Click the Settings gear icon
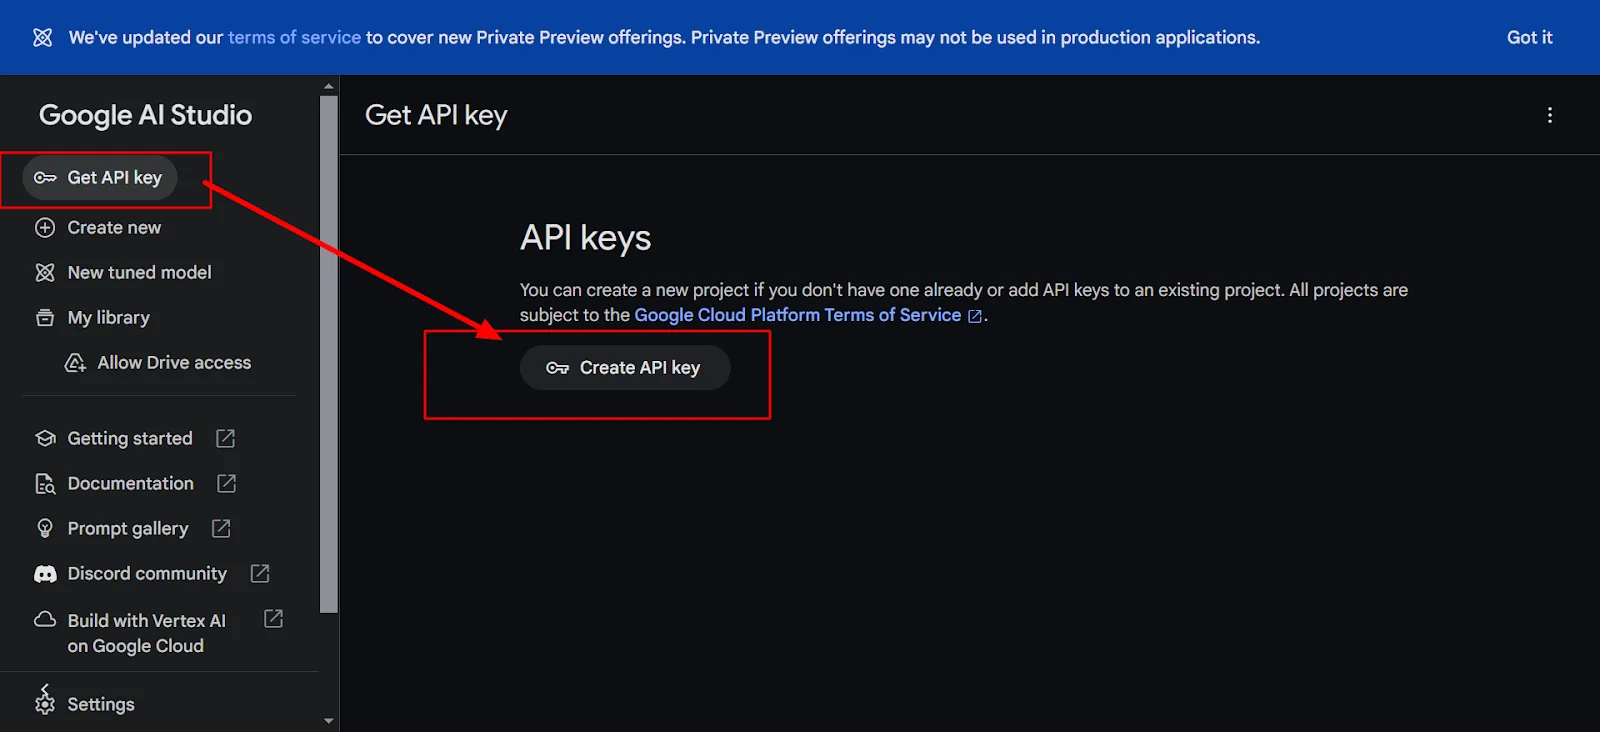Viewport: 1600px width, 732px height. tap(45, 703)
